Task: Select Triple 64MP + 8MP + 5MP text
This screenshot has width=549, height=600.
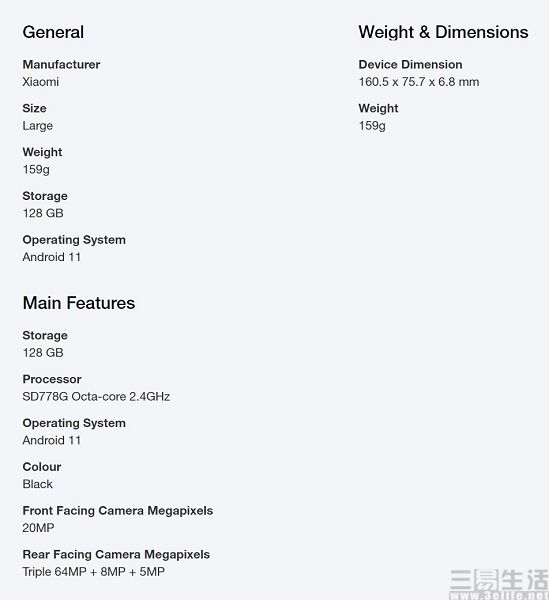Action: pyautogui.click(x=94, y=572)
